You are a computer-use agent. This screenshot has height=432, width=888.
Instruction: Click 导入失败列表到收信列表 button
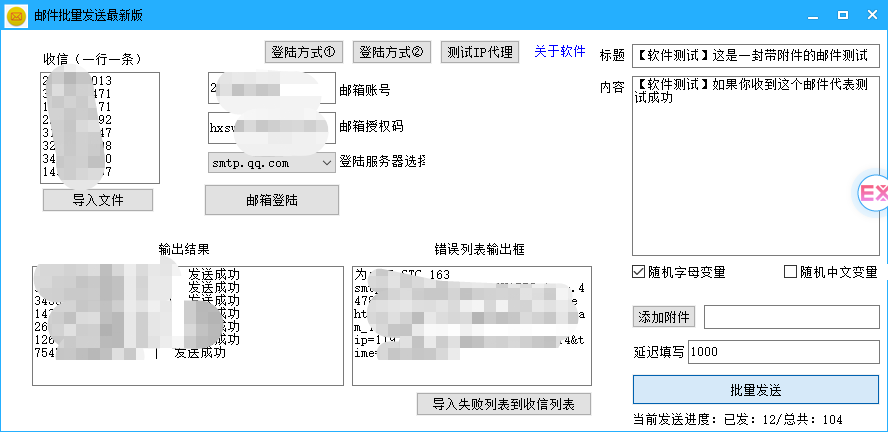click(x=504, y=404)
